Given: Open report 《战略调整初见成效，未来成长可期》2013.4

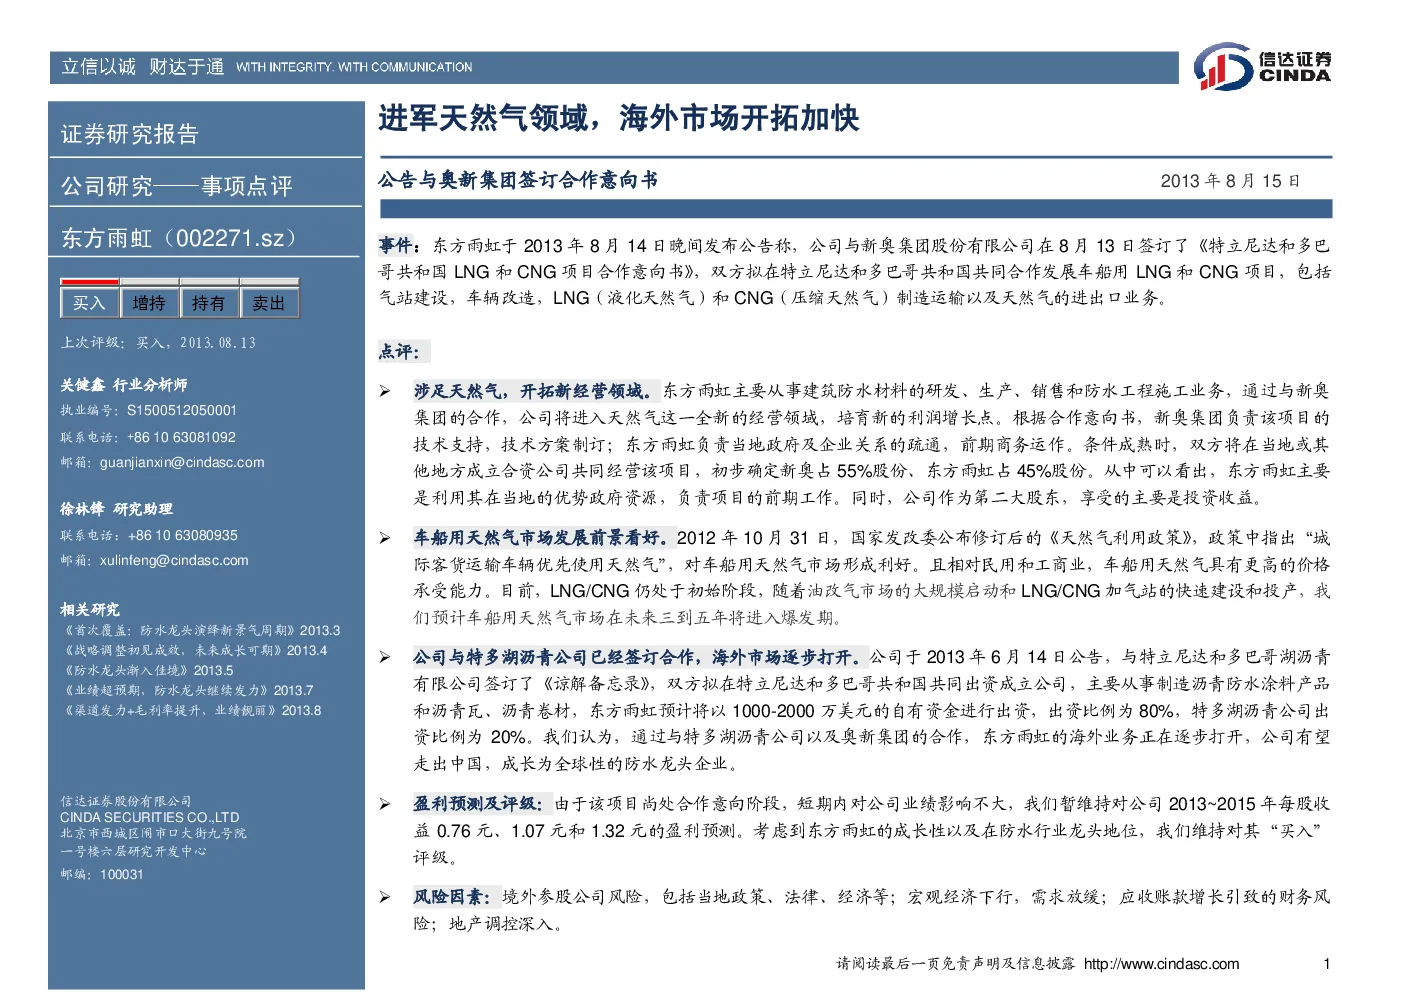Looking at the screenshot, I should point(195,651).
